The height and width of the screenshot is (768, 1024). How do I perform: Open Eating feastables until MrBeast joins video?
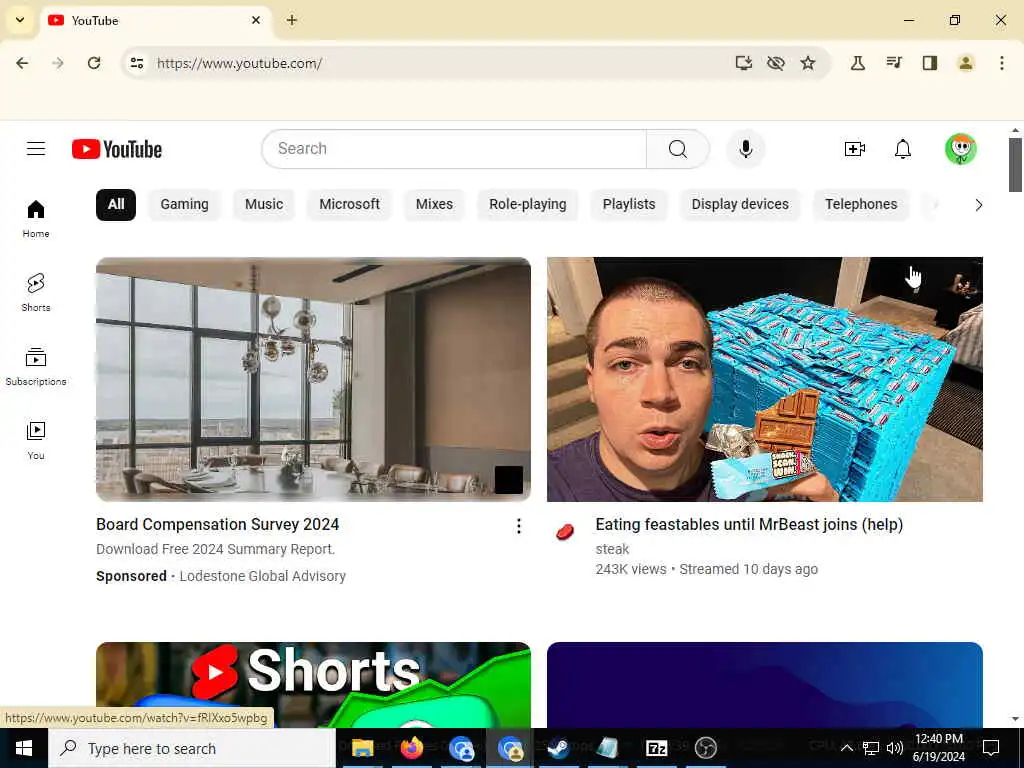(749, 524)
